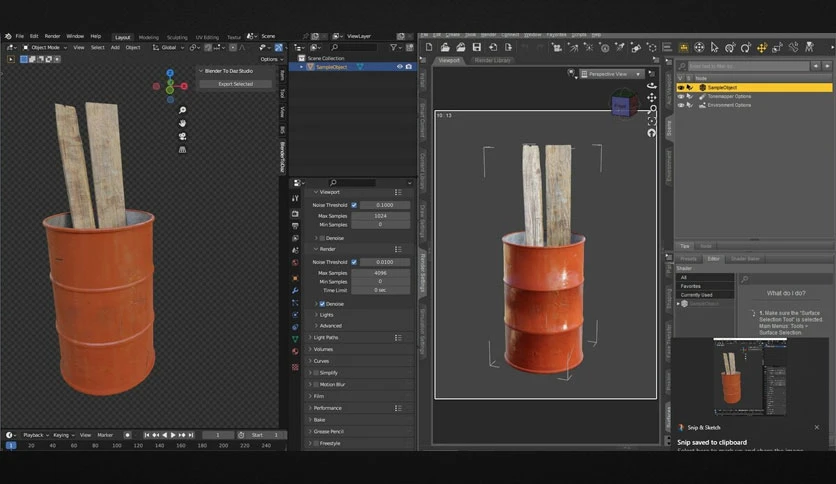Image resolution: width=836 pixels, height=484 pixels.
Task: Click the view cube in Daz viewport
Action: 624,104
